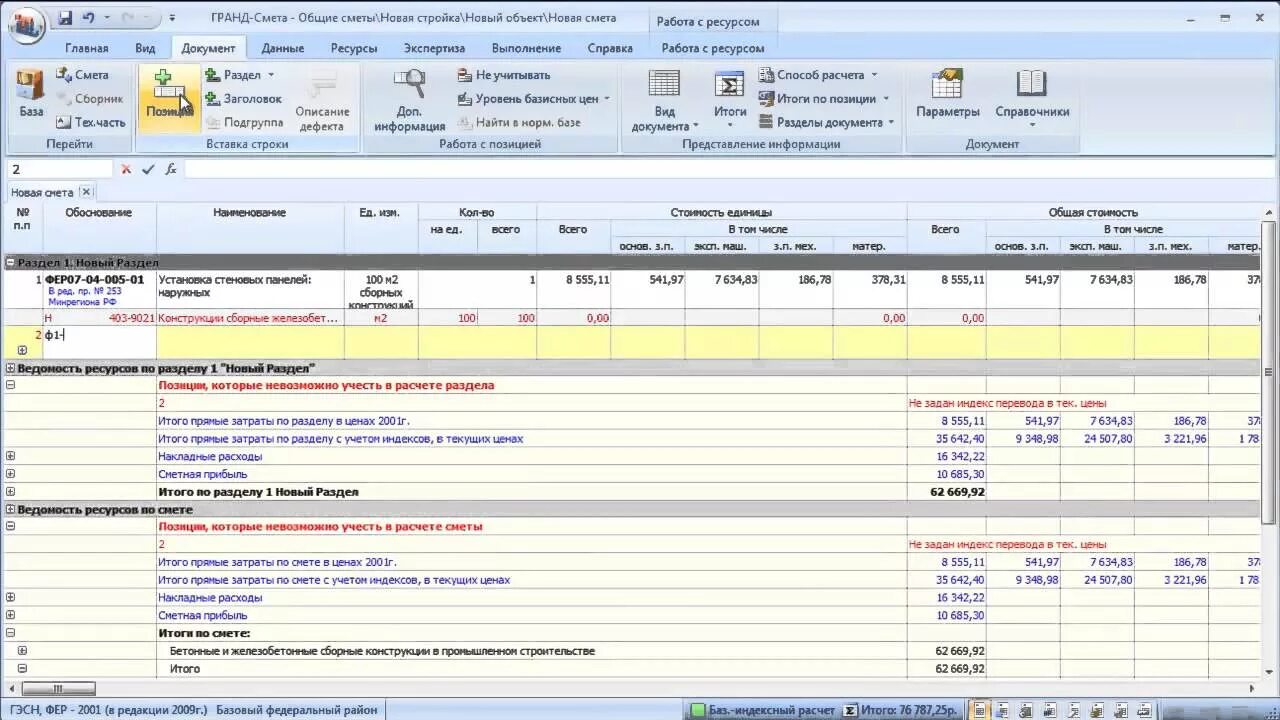Expand the Накладные расходы row in section

[11, 456]
